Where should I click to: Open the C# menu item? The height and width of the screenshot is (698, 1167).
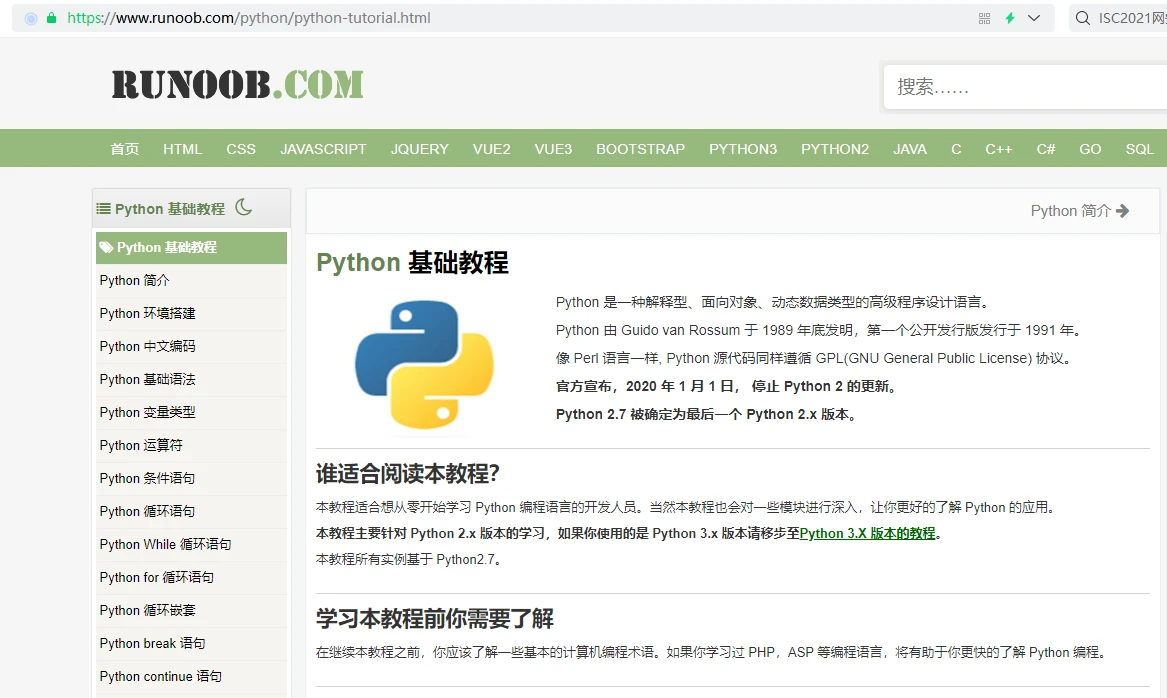1046,149
